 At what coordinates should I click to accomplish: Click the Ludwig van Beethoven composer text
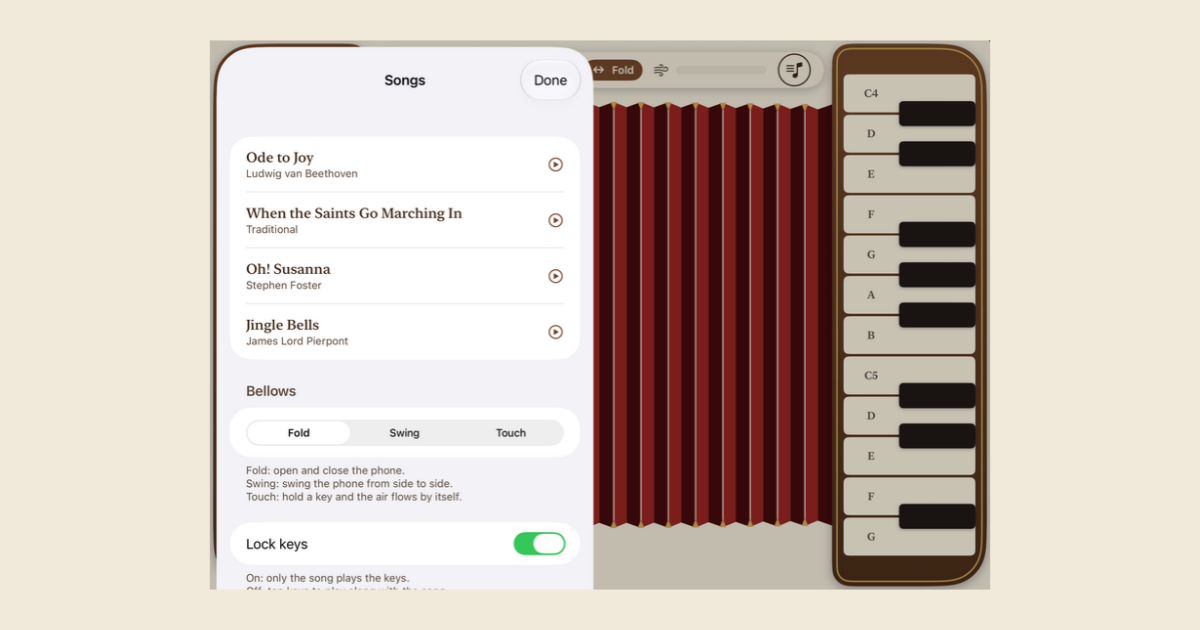[x=302, y=174]
